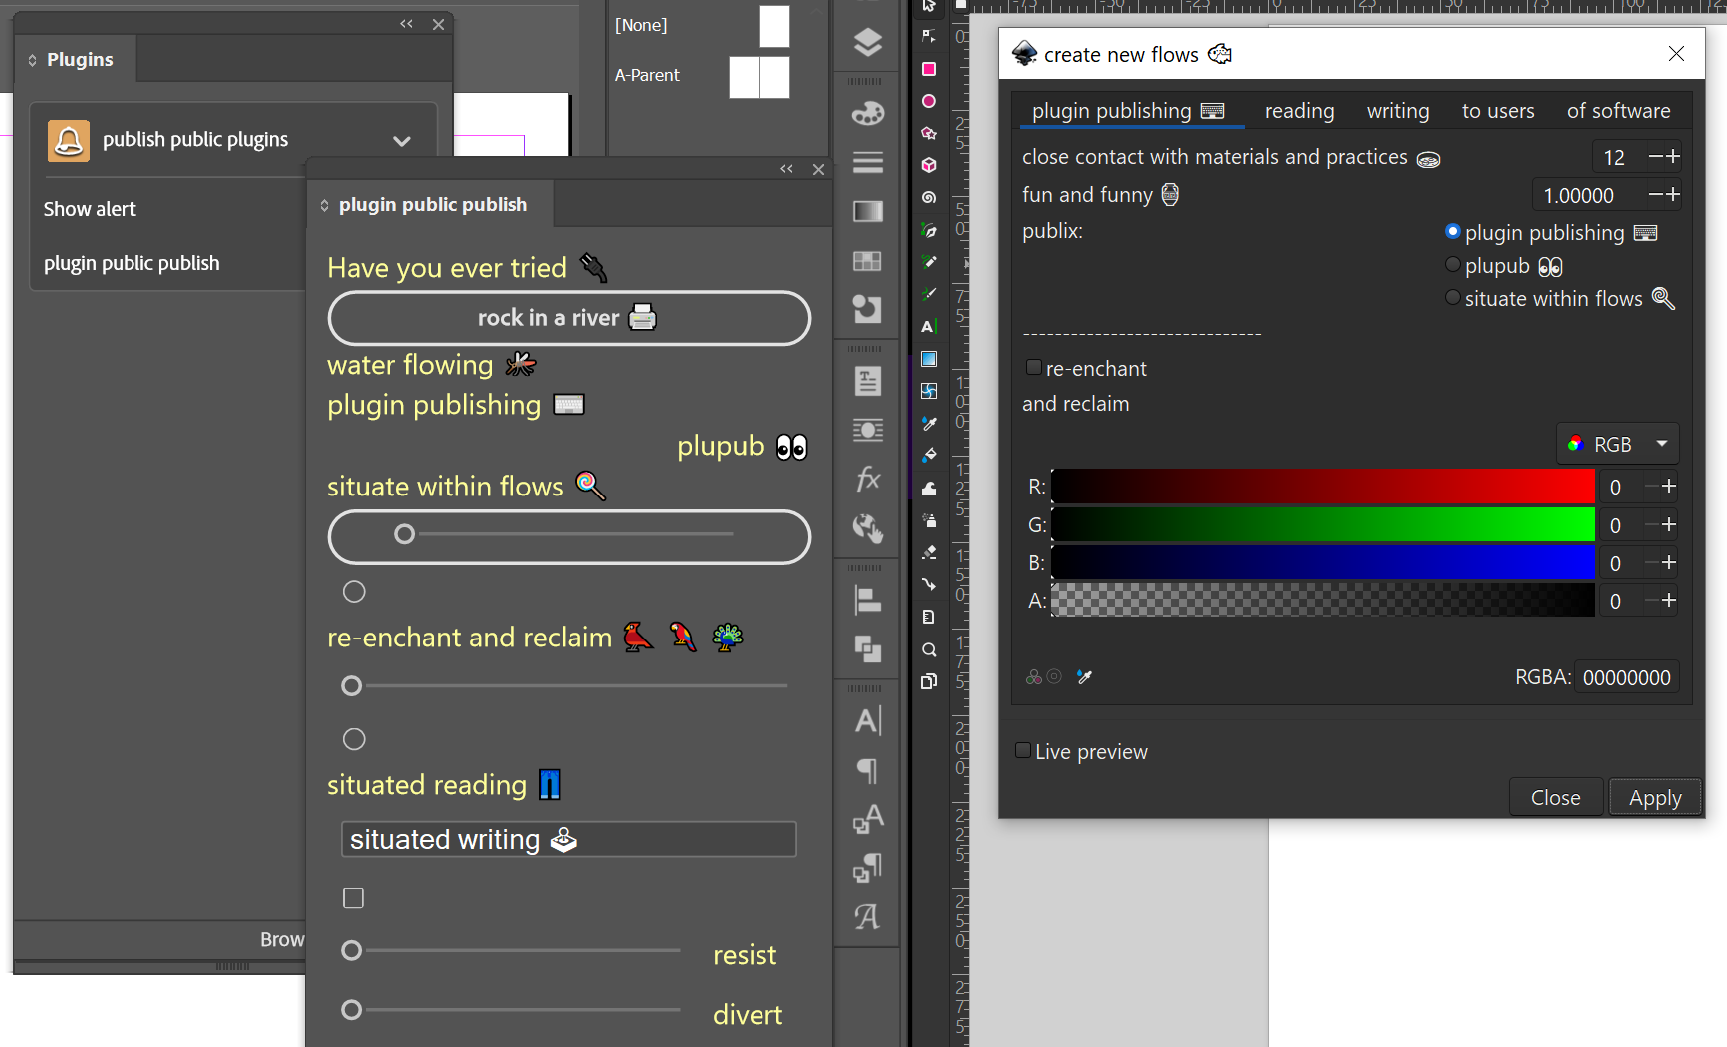1727x1047 pixels.
Task: Select the Pen Bezier tool
Action: (x=929, y=230)
